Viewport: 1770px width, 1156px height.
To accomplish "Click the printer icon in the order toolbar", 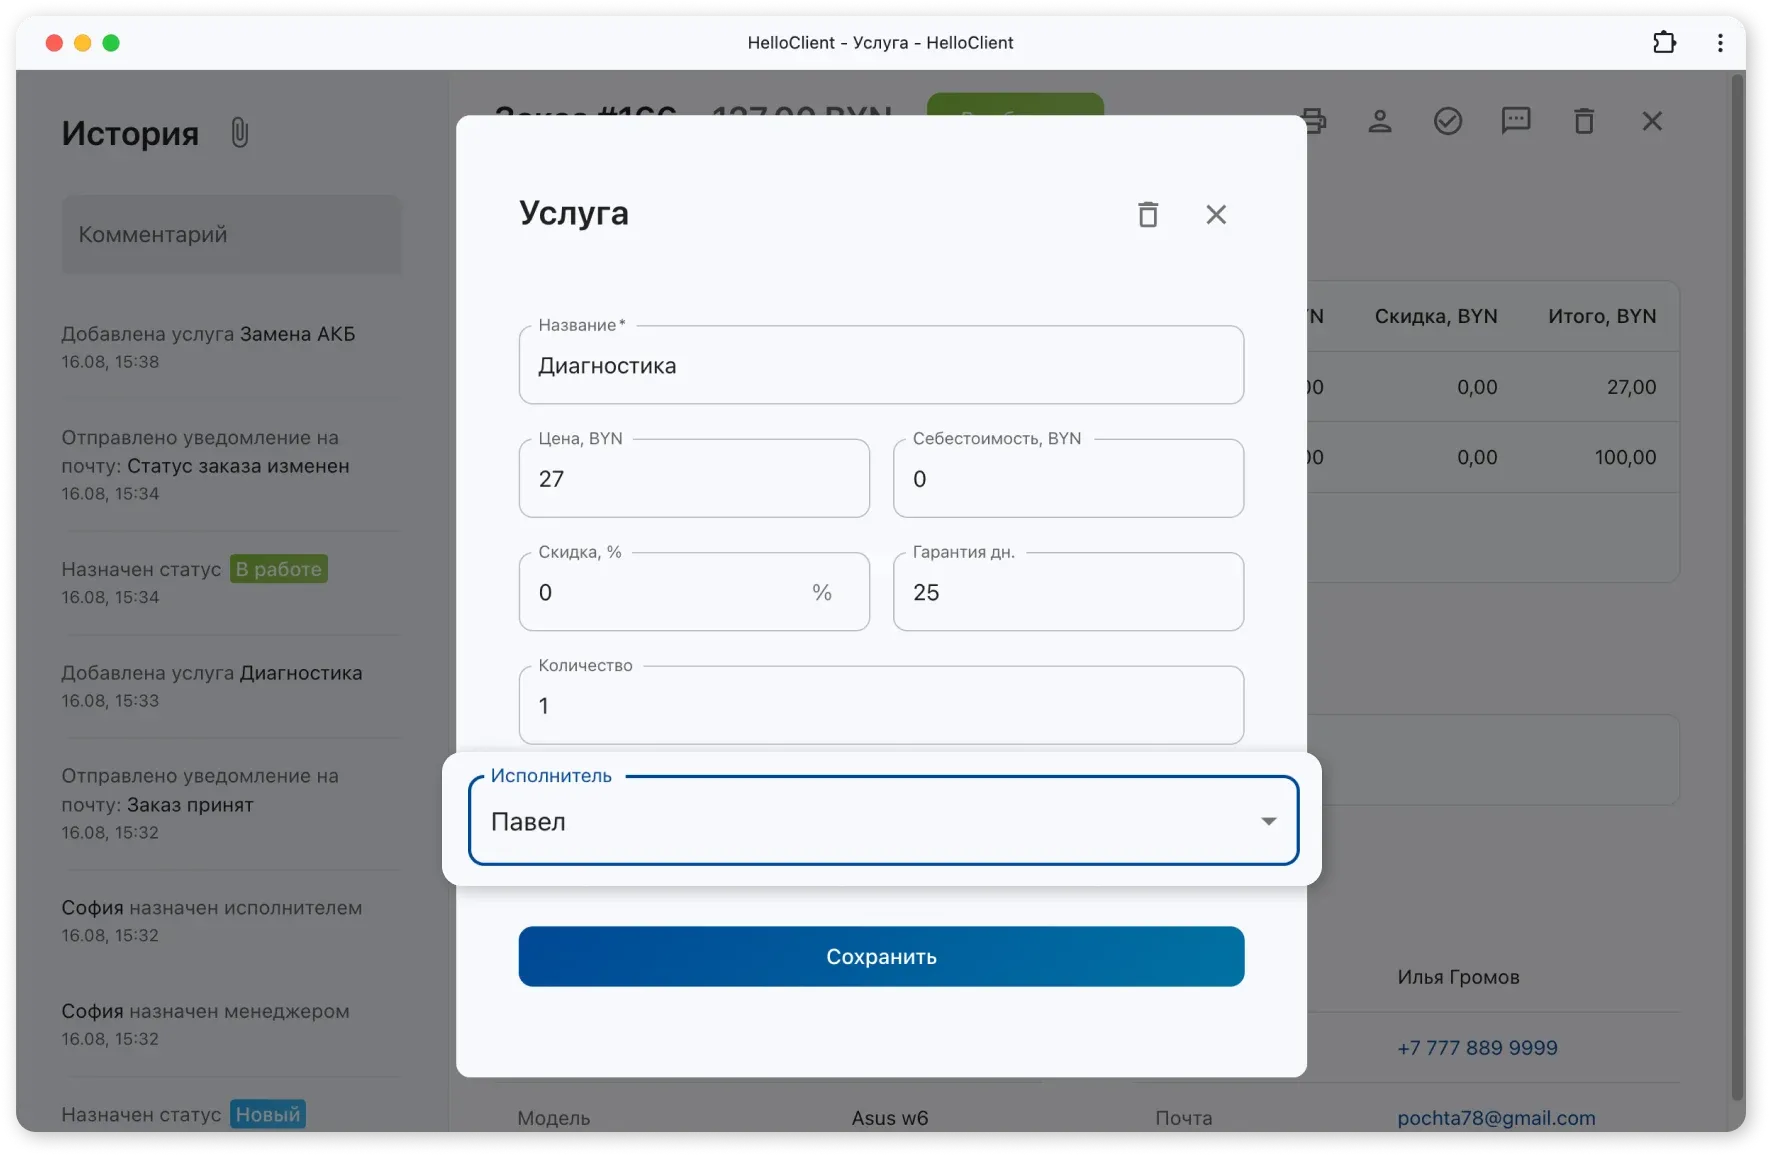I will tap(1315, 121).
